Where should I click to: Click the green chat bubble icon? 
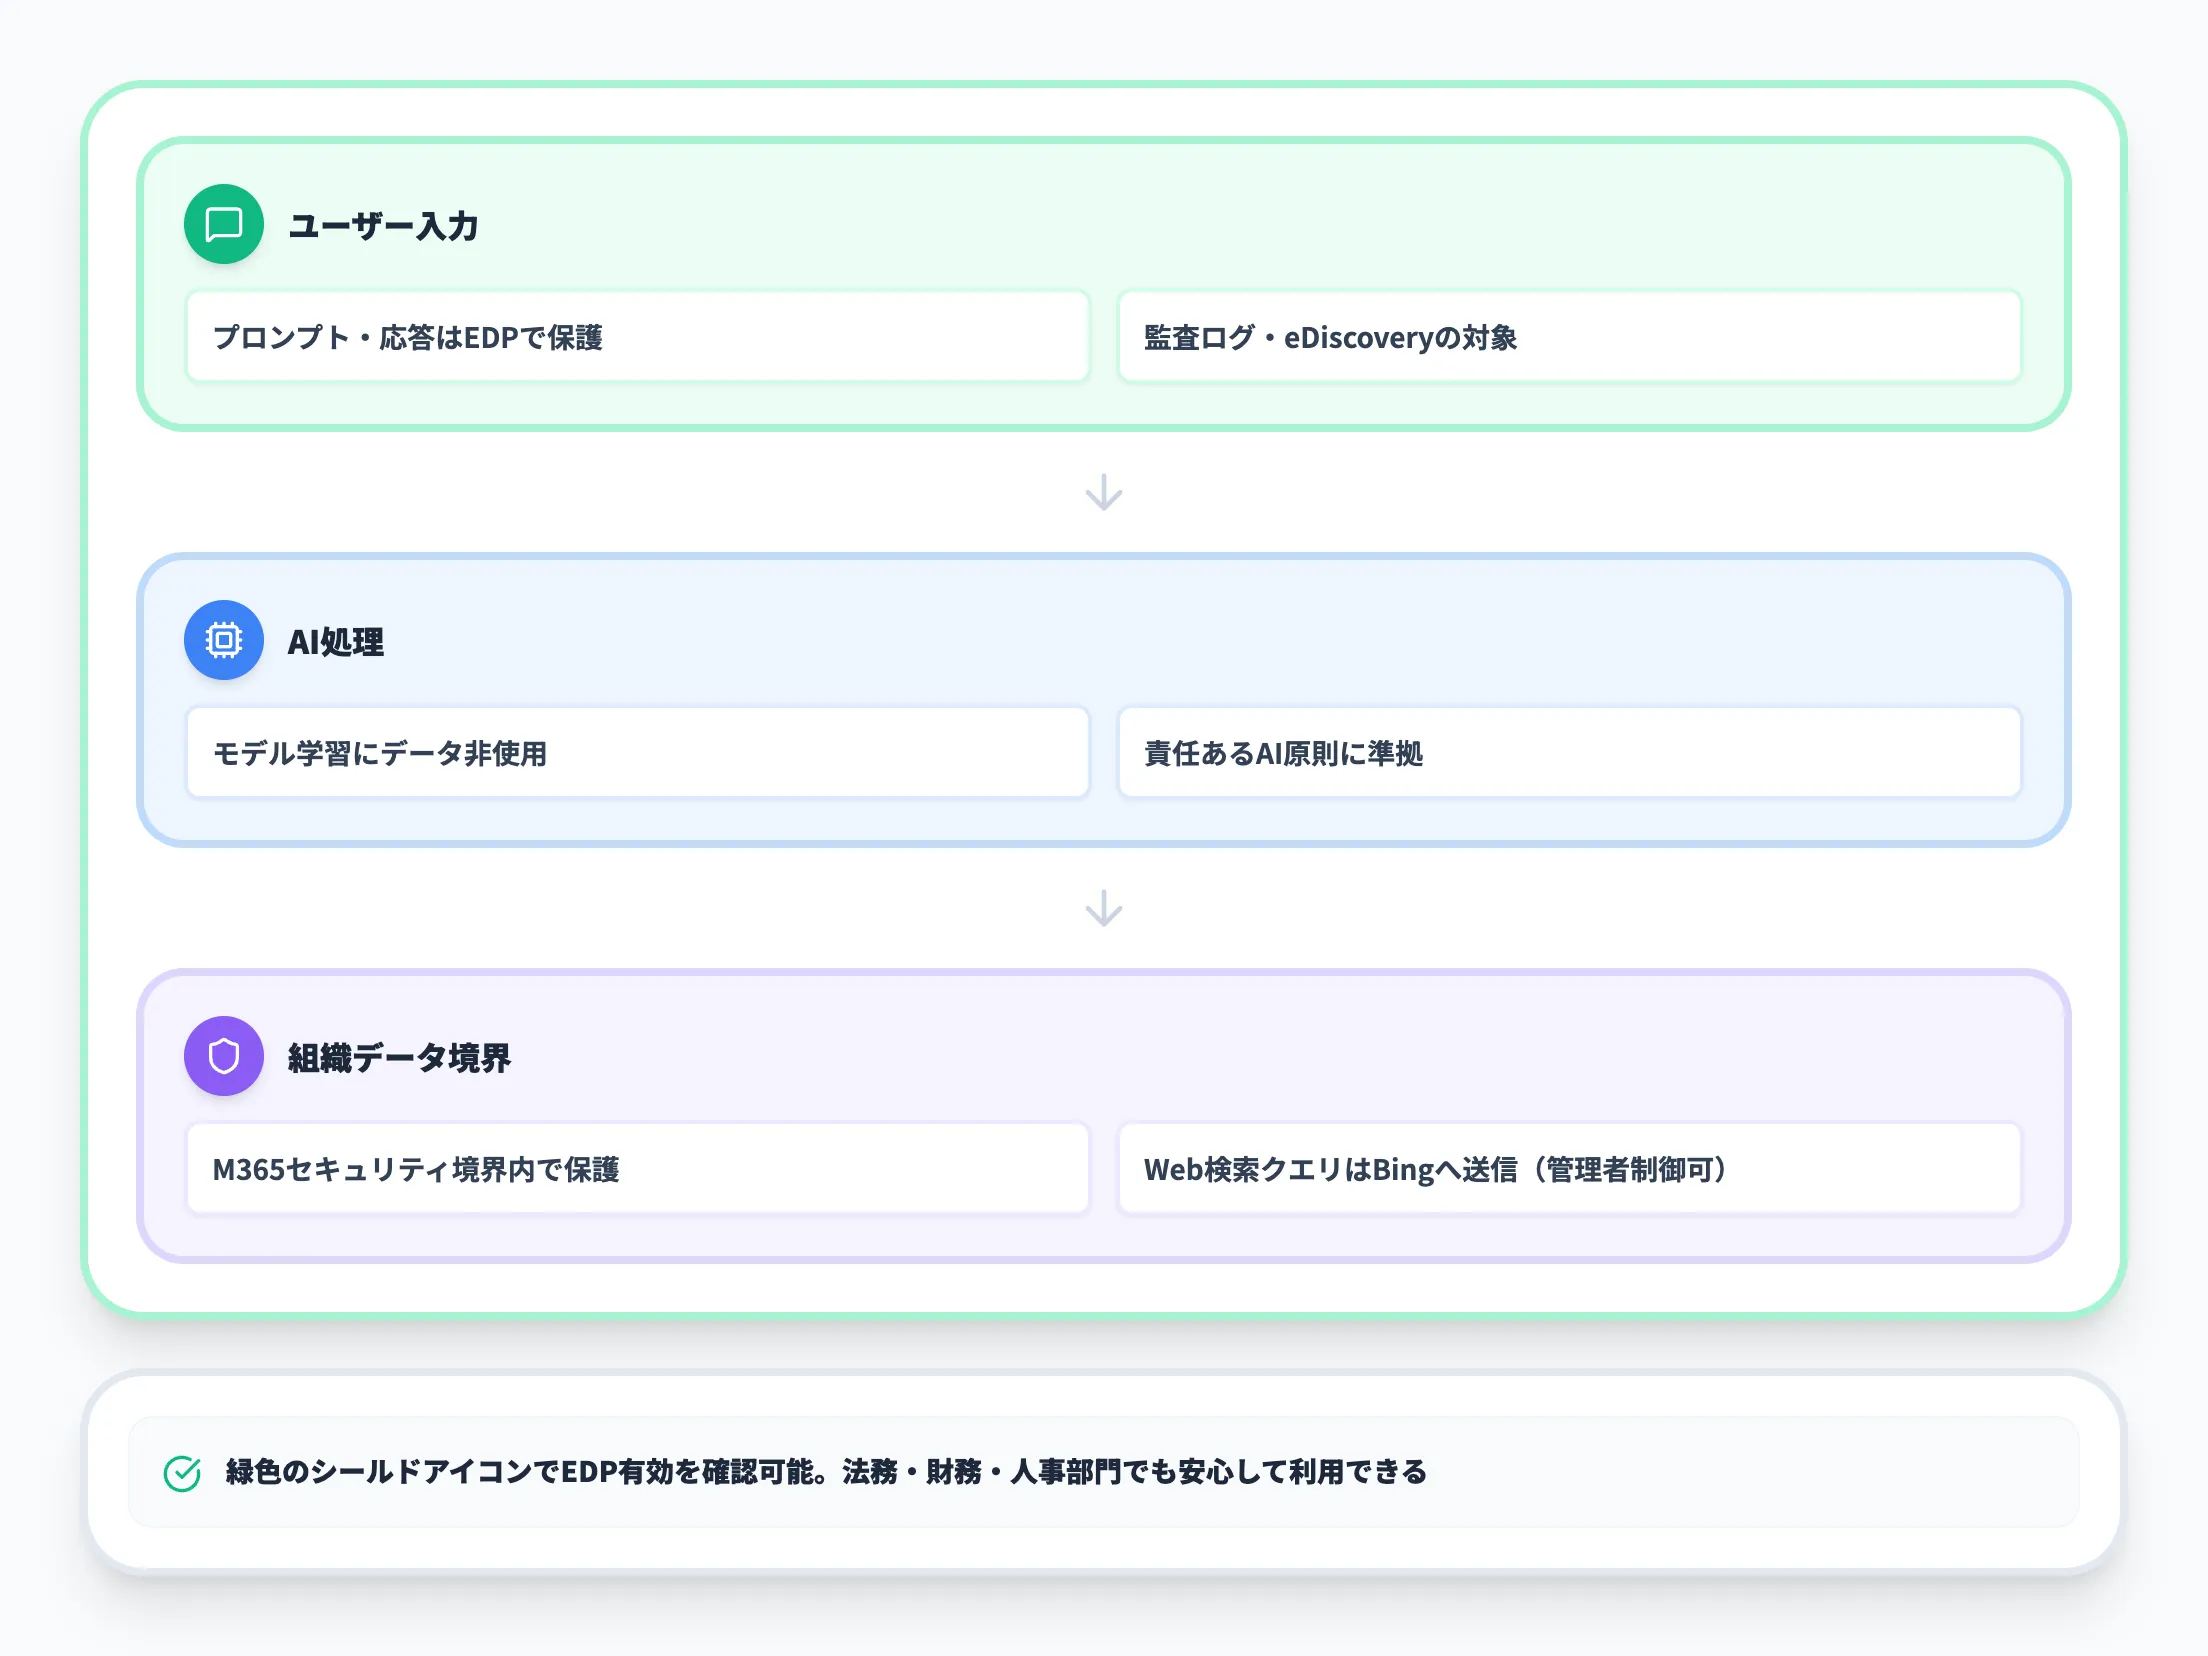[224, 224]
